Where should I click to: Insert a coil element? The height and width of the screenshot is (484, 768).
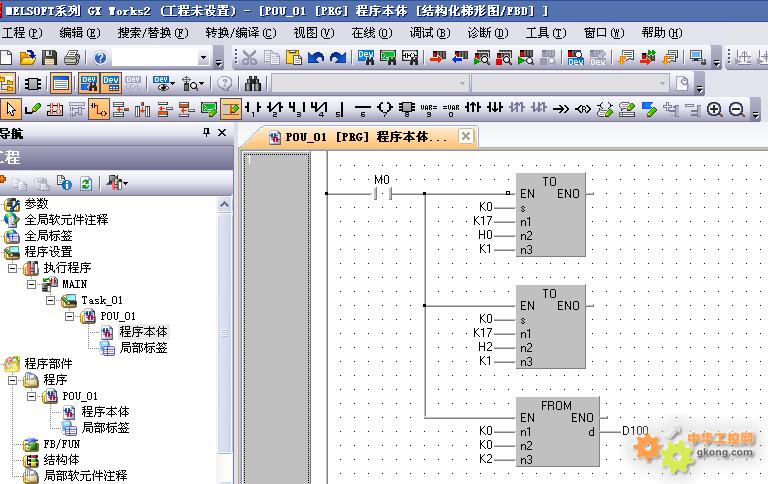coord(385,109)
